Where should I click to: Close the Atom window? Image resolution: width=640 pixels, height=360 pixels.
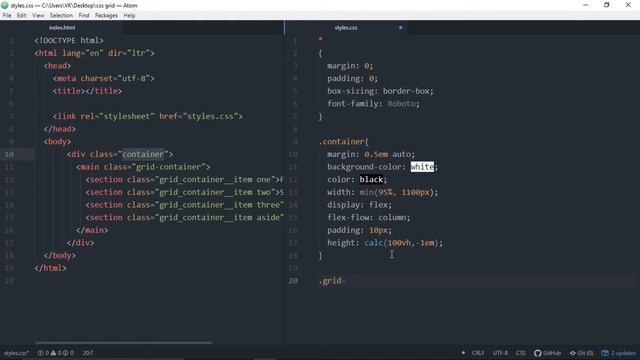pyautogui.click(x=628, y=5)
